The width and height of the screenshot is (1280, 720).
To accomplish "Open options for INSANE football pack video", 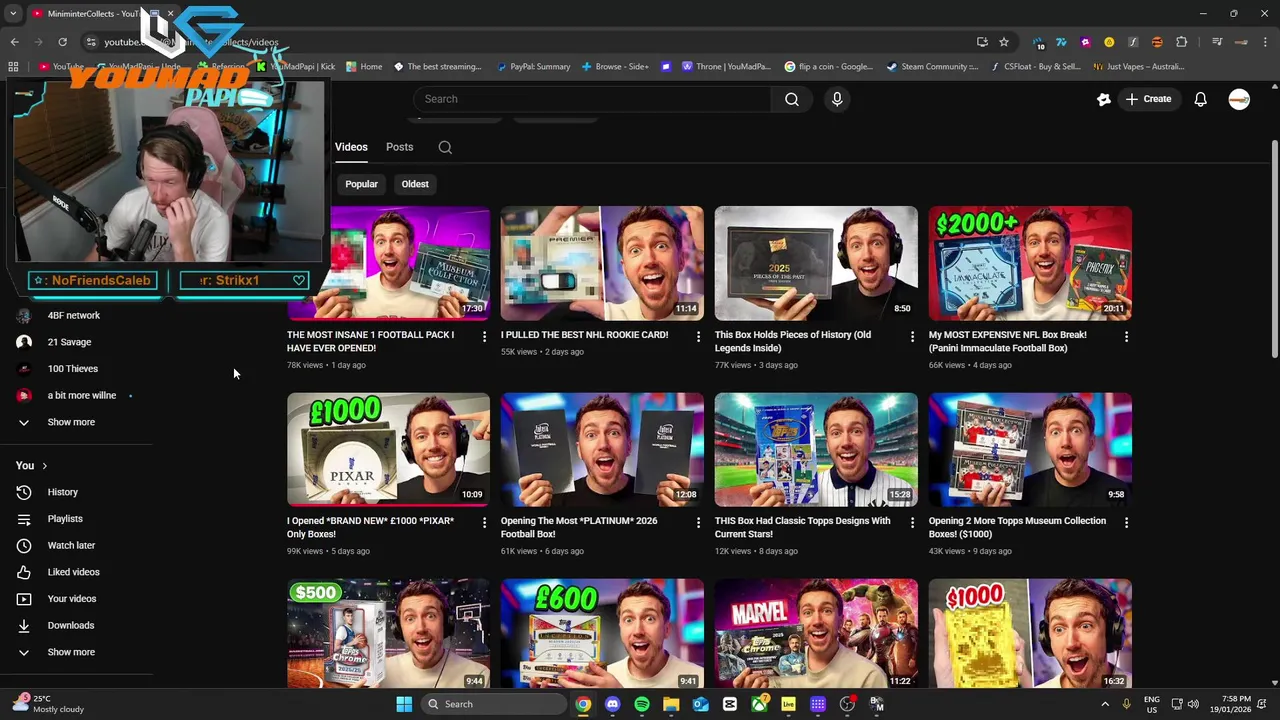I will coord(484,337).
